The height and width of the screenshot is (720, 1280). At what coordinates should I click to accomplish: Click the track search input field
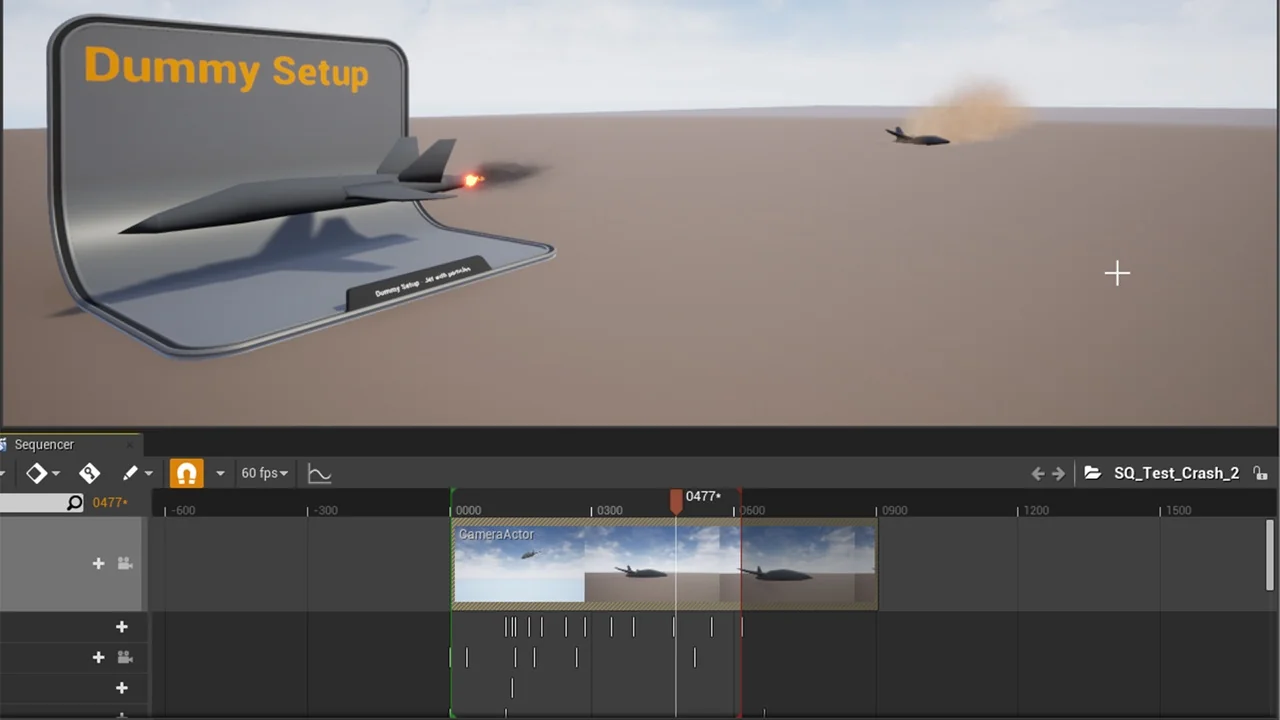click(32, 503)
